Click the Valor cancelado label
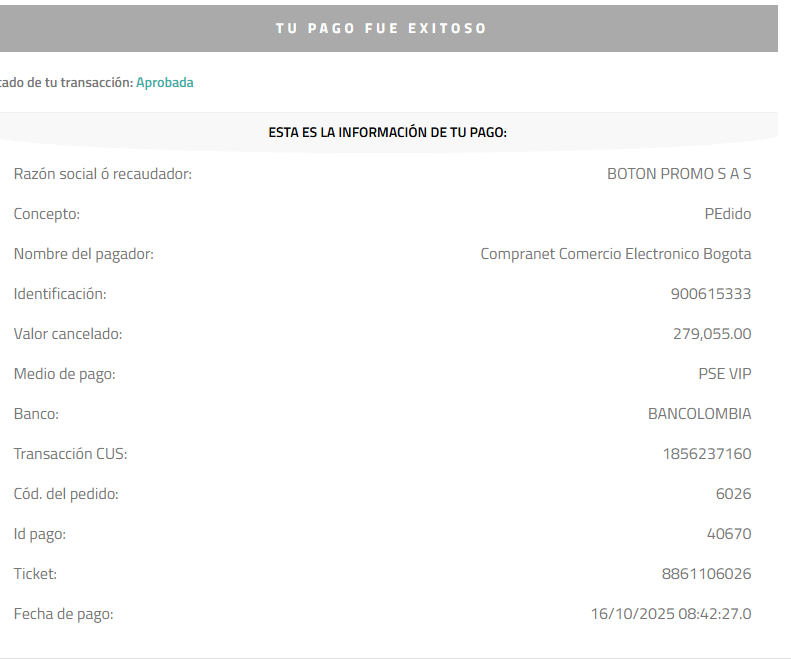Image resolution: width=791 pixels, height=659 pixels. (x=68, y=334)
